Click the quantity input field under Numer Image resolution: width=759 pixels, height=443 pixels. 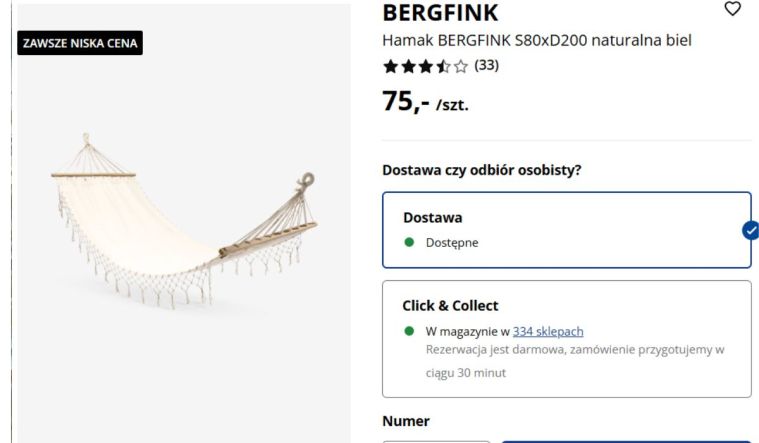[436, 440]
